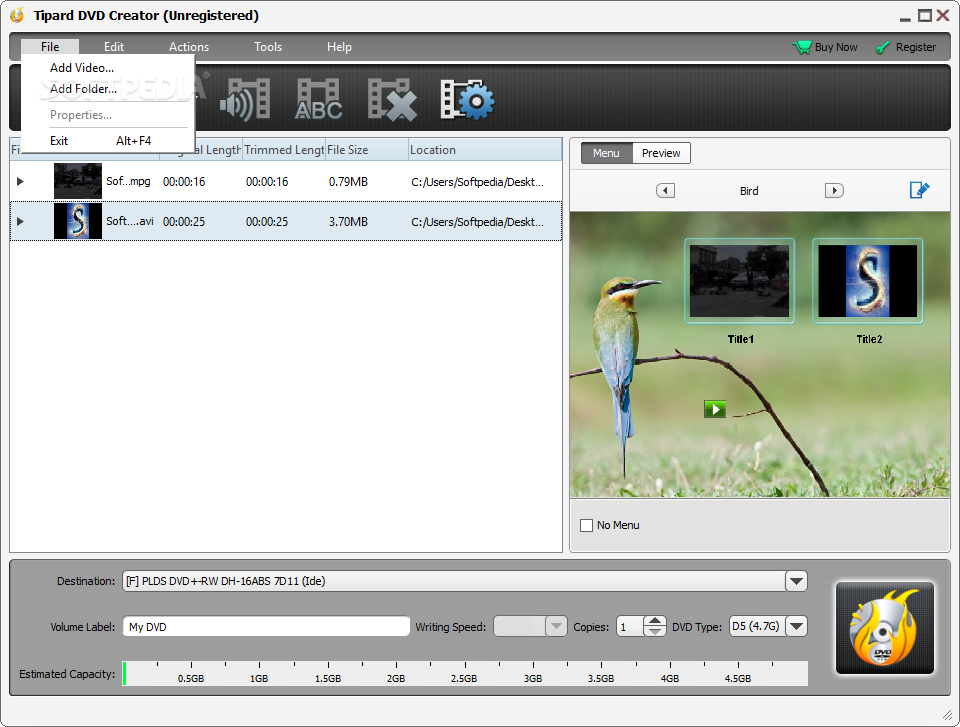Viewport: 960px width, 727px height.
Task: Switch to the Preview tab
Action: click(x=661, y=153)
